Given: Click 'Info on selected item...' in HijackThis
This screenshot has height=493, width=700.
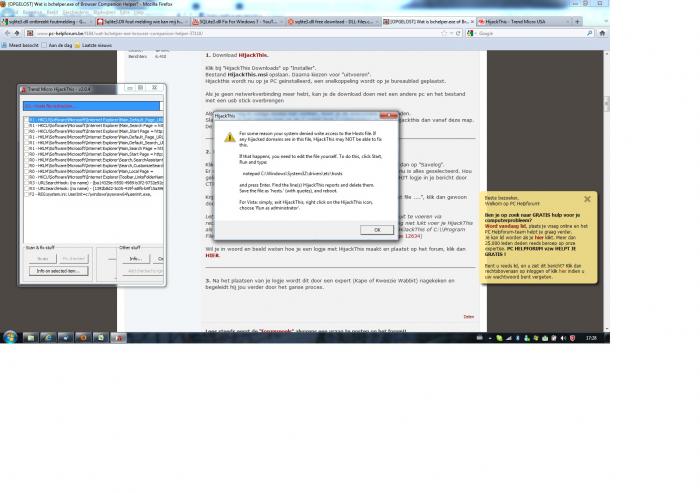Looking at the screenshot, I should (58, 271).
